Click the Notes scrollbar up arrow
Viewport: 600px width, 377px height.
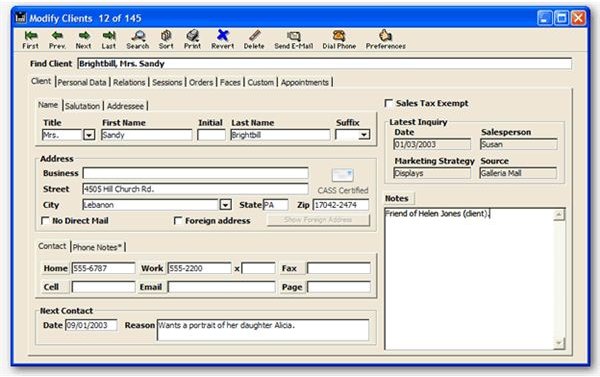point(559,215)
